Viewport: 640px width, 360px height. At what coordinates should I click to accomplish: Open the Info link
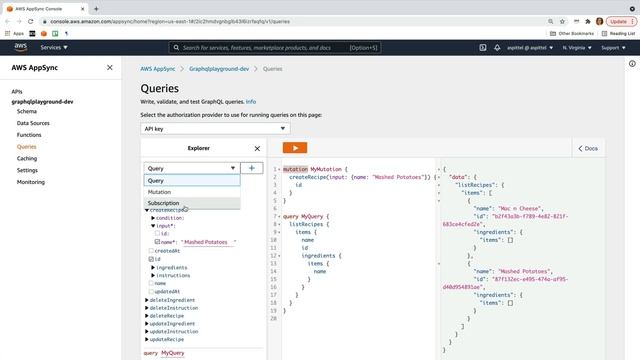click(251, 102)
